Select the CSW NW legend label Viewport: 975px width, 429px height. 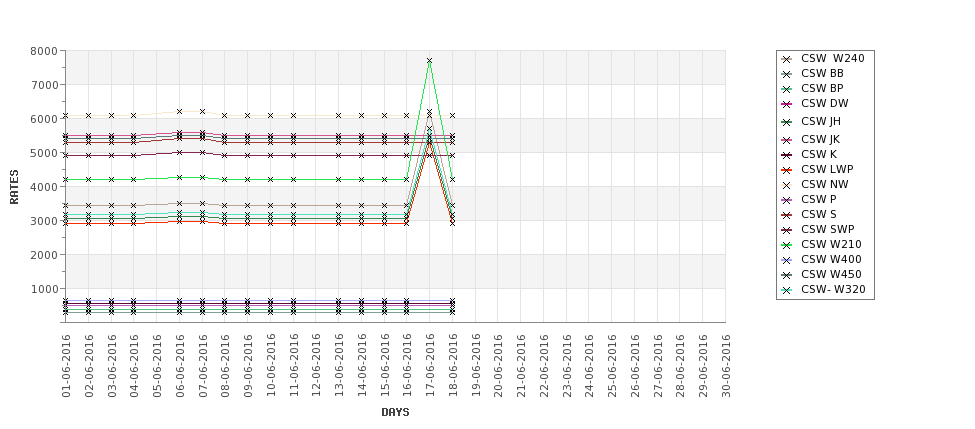click(825, 184)
